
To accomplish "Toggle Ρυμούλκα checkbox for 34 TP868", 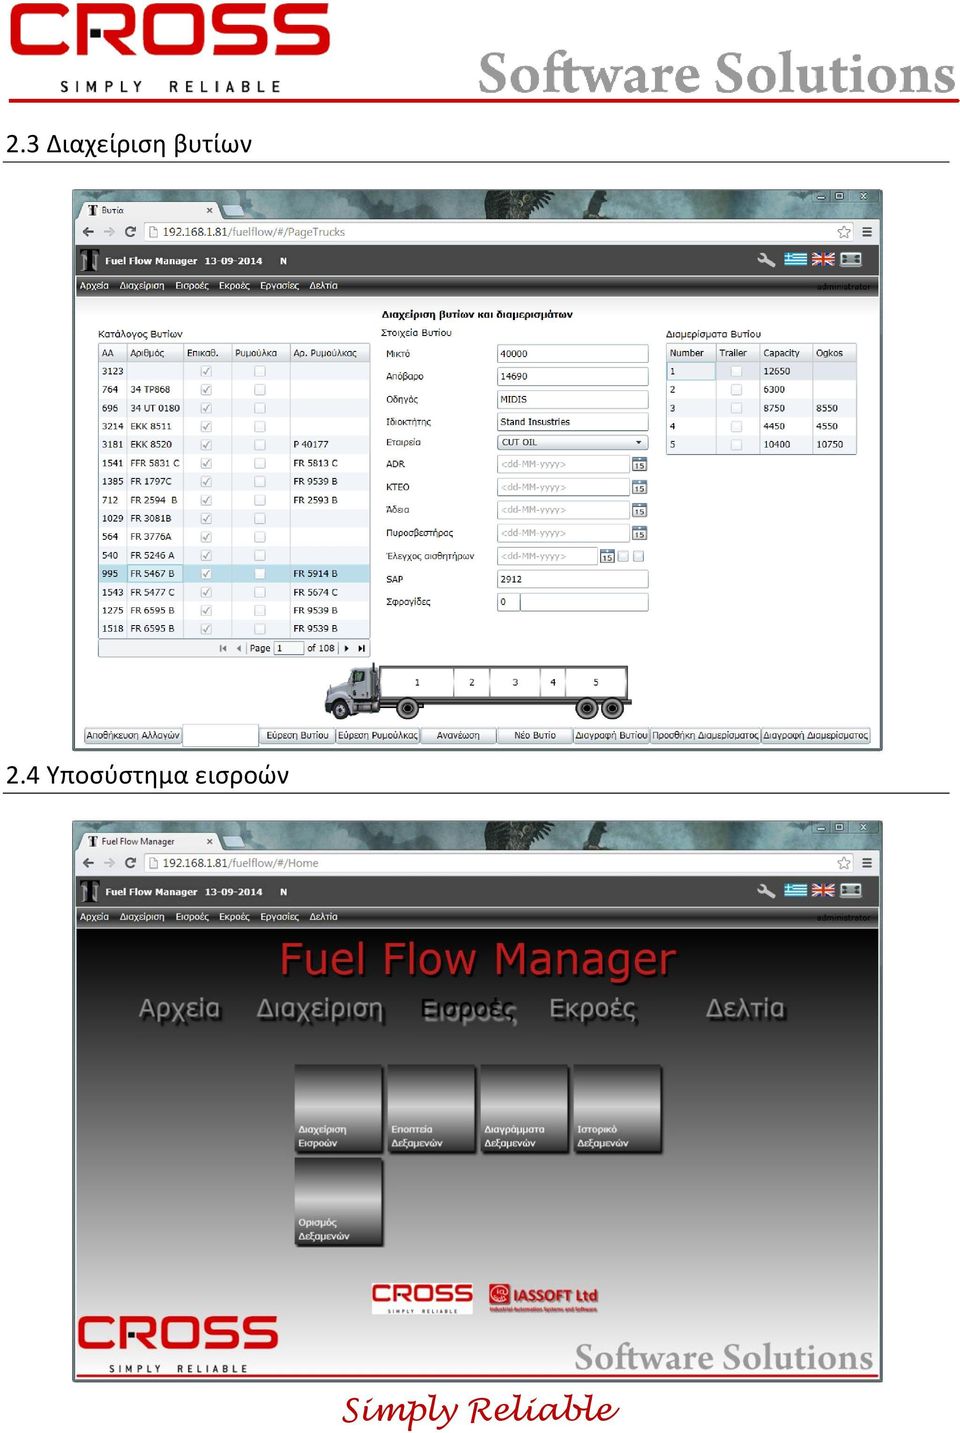I will (260, 390).
